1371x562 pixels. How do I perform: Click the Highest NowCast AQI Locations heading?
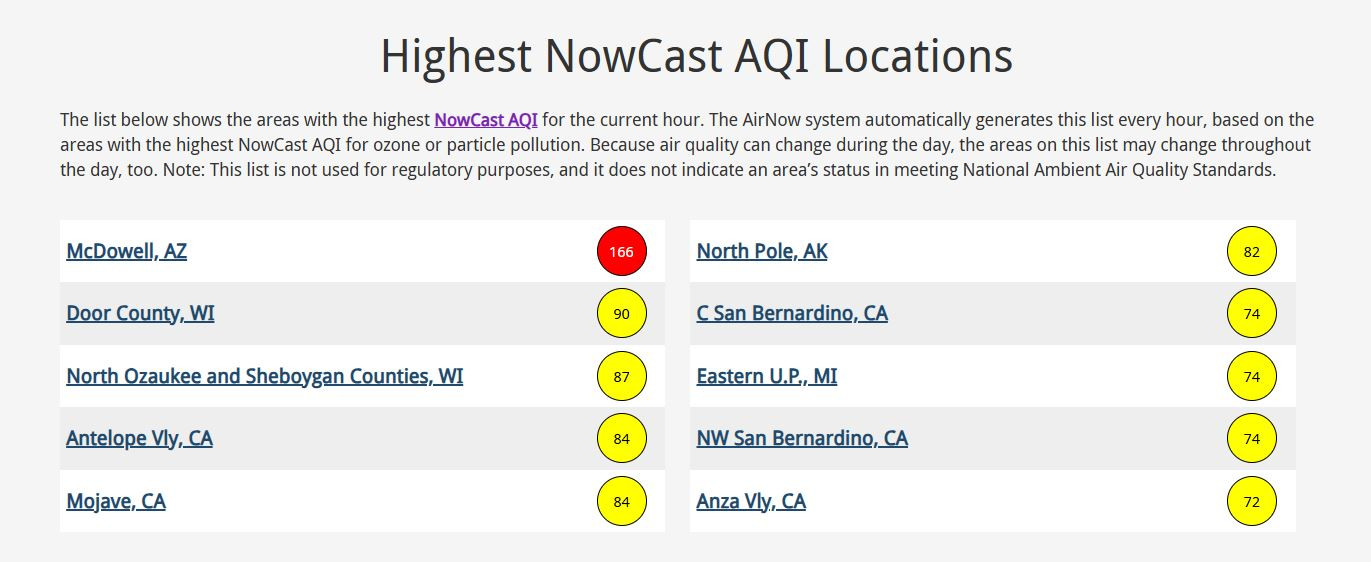coord(697,56)
